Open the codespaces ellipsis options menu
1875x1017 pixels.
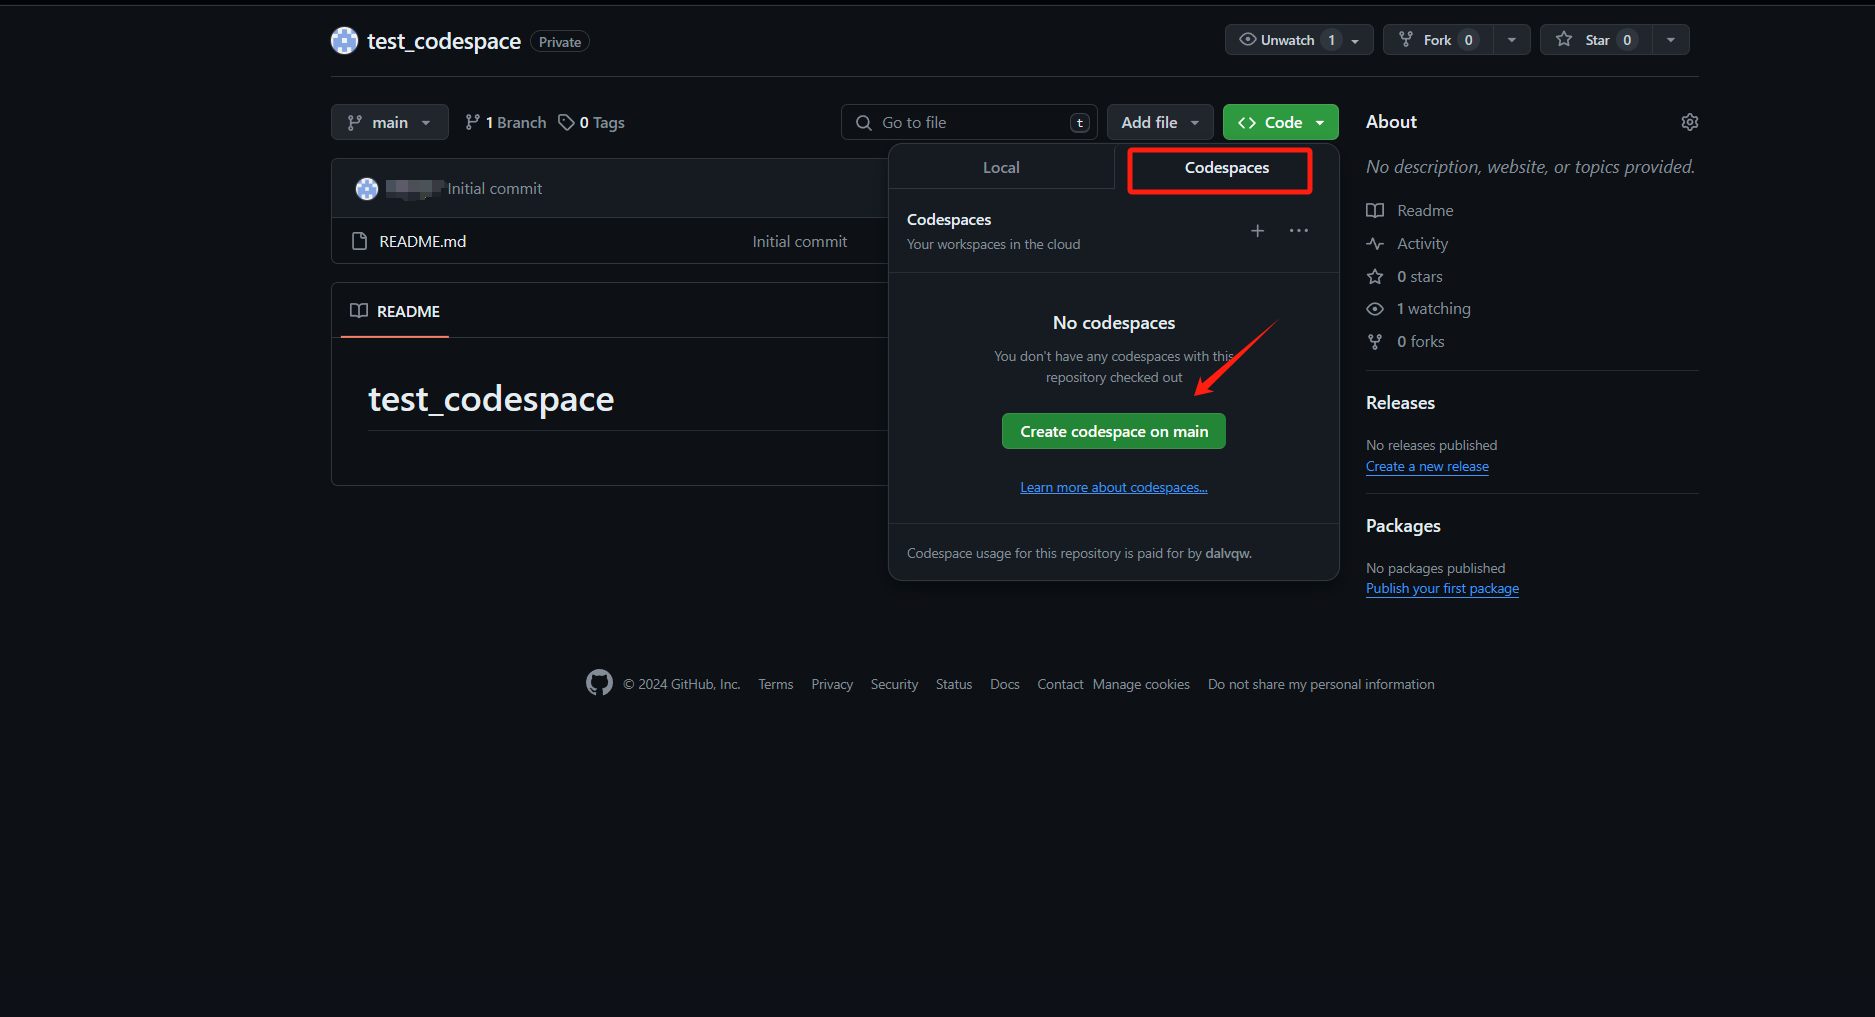(1298, 231)
